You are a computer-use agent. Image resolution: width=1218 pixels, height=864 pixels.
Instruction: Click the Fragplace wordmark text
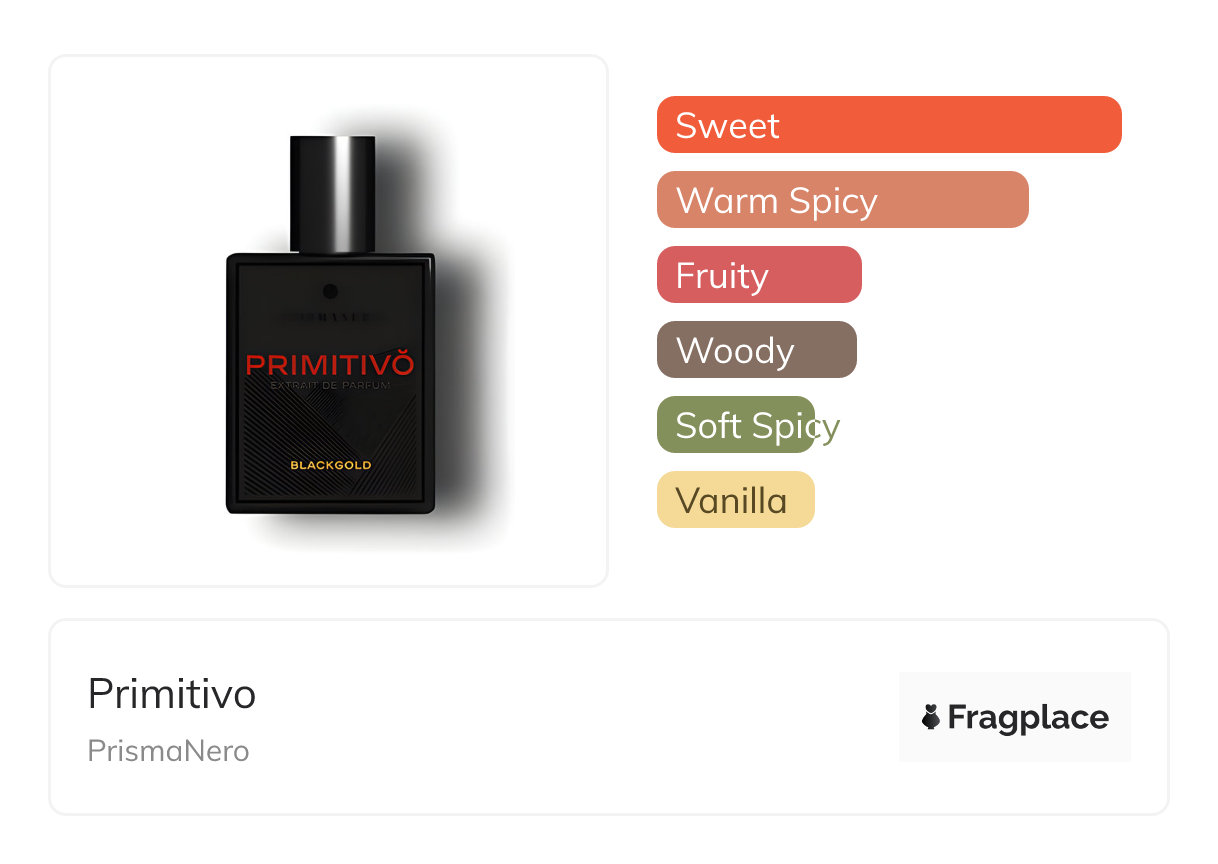(x=1028, y=718)
